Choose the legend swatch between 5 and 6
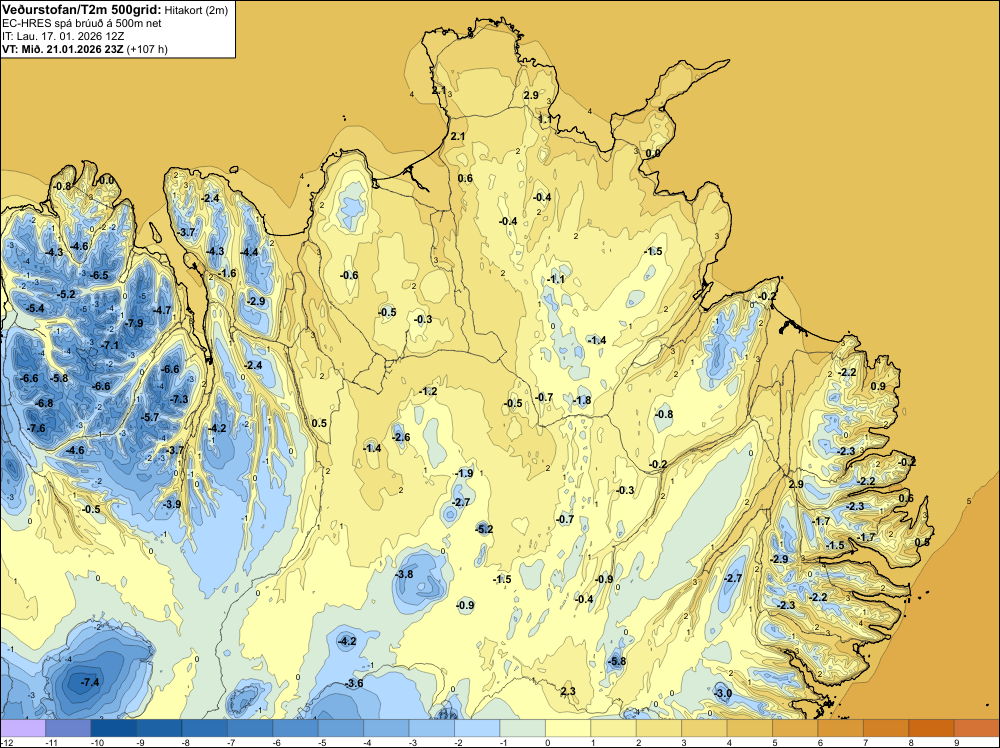The width and height of the screenshot is (1000, 748). 795,728
